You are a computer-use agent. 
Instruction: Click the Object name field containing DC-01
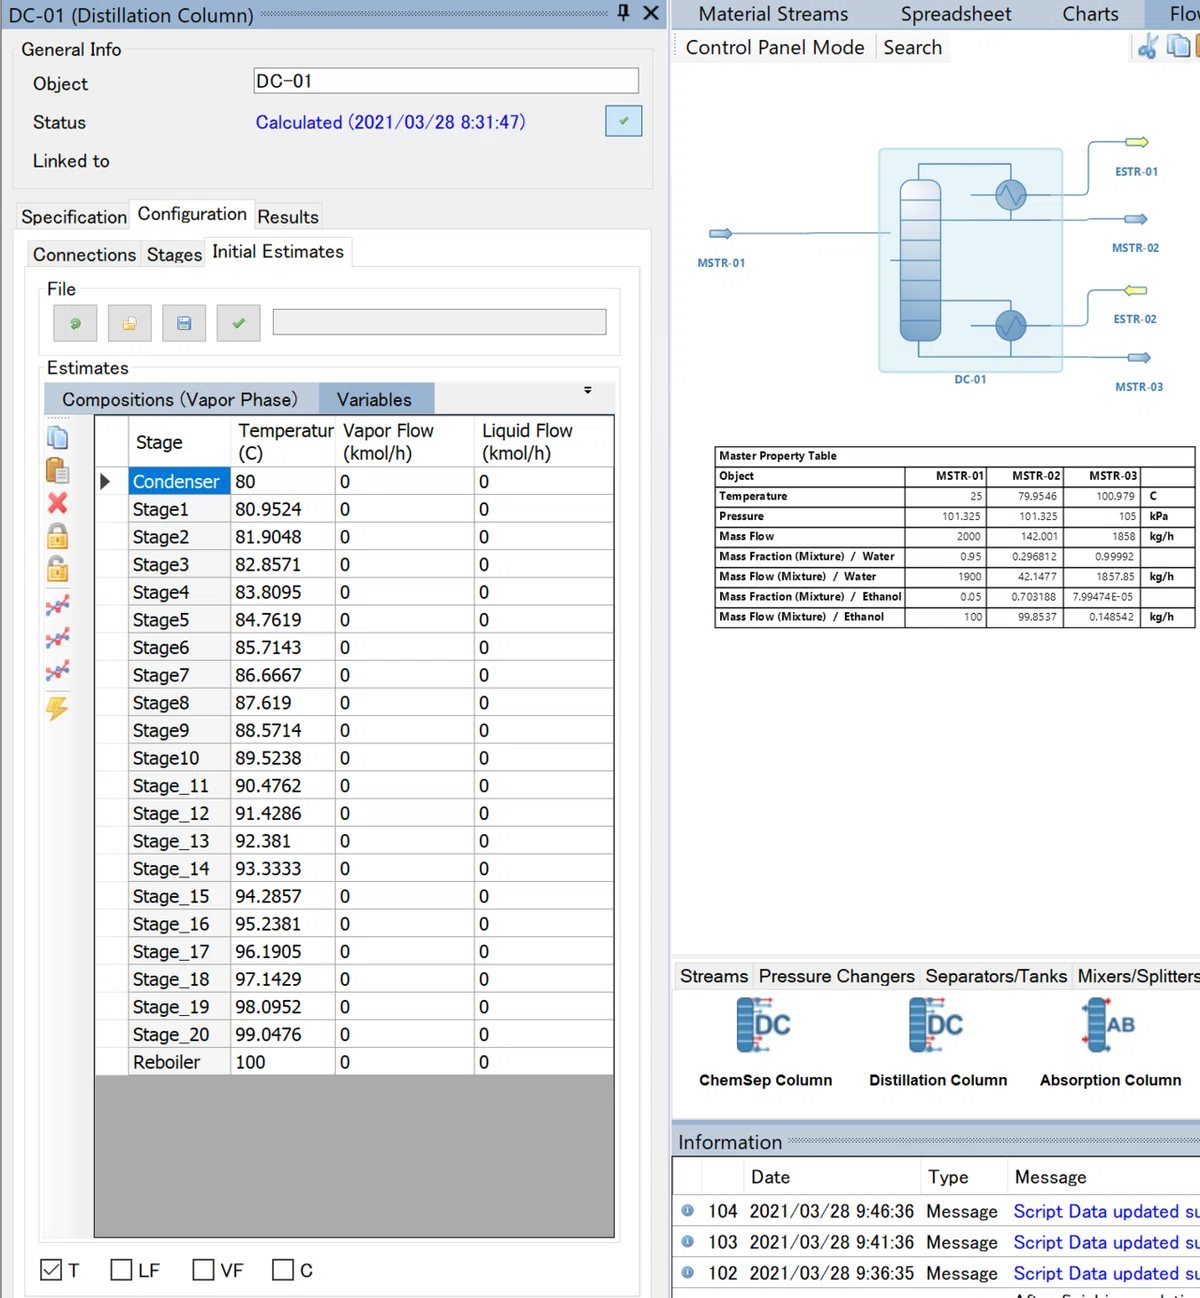tap(446, 81)
